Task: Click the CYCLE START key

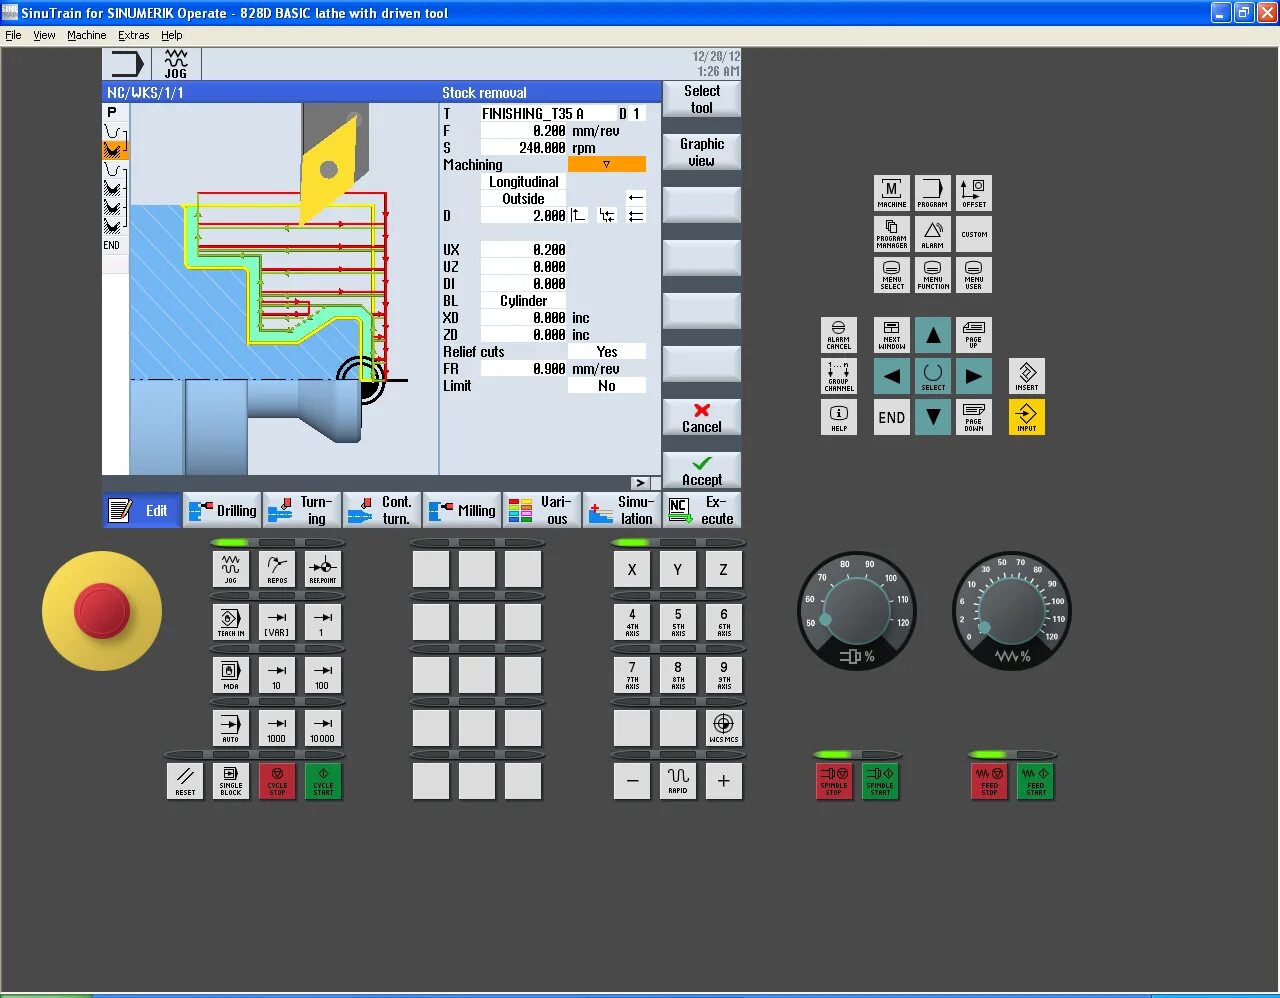Action: (323, 781)
